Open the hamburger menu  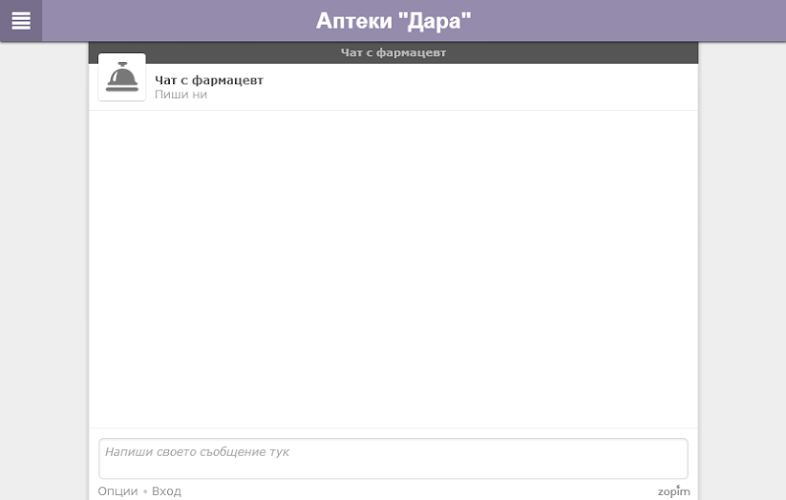tap(21, 21)
